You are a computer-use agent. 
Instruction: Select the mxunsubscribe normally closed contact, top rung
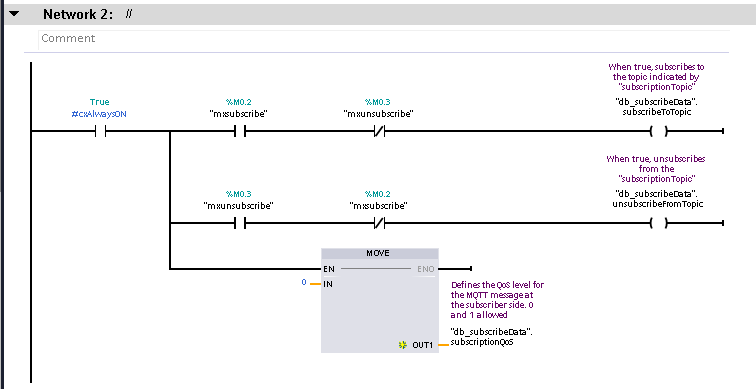tap(379, 131)
